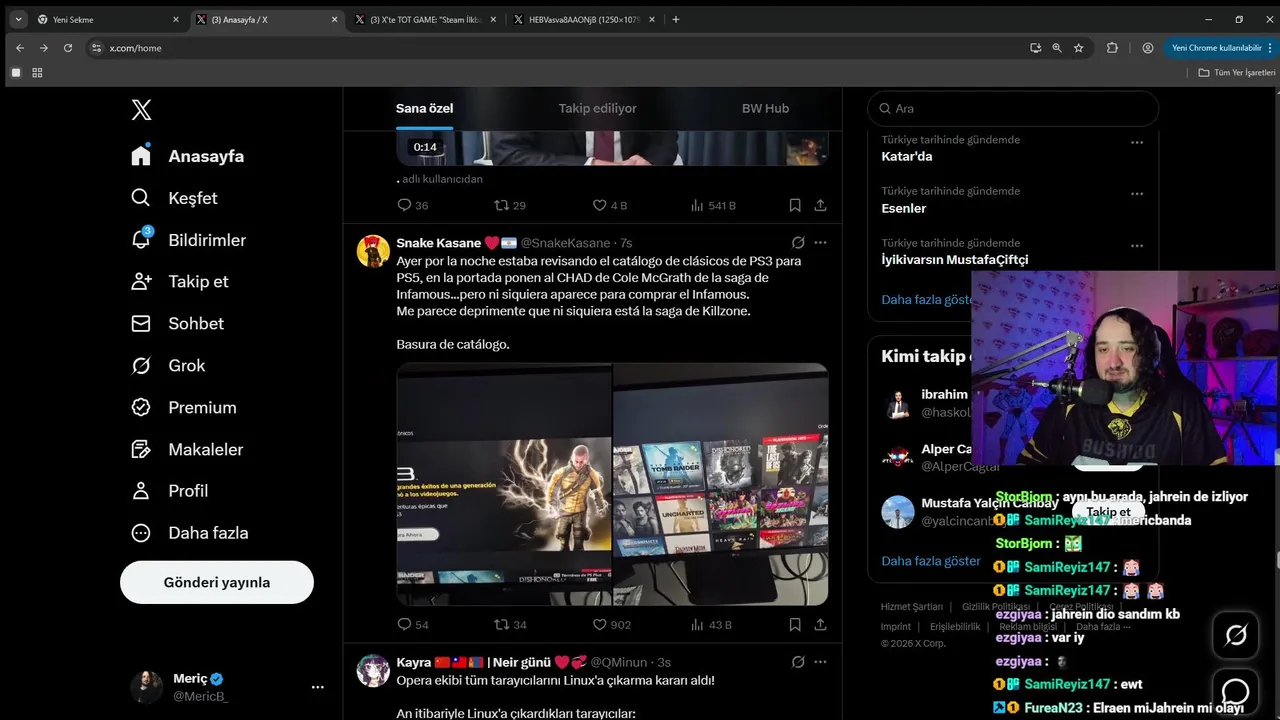Click Daha fazla göster under who to follow
The height and width of the screenshot is (720, 1280).
(x=931, y=561)
